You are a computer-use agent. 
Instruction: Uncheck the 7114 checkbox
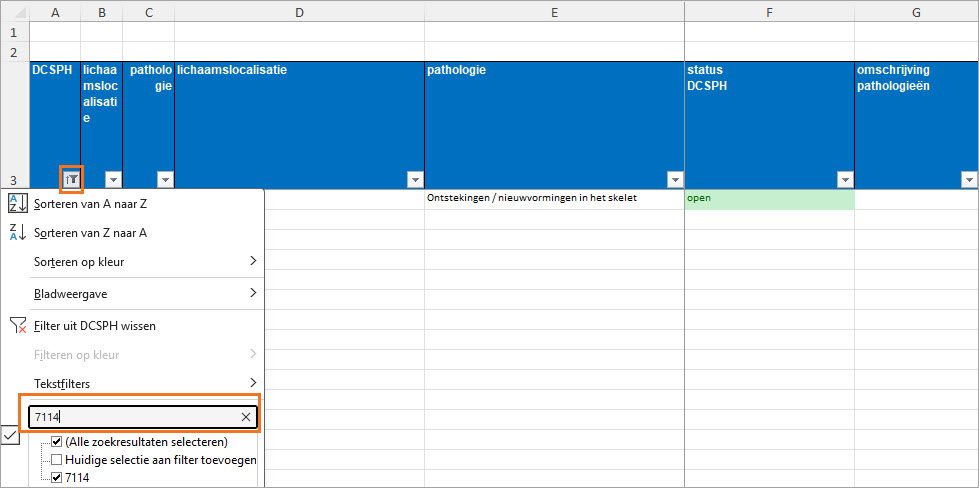57,478
